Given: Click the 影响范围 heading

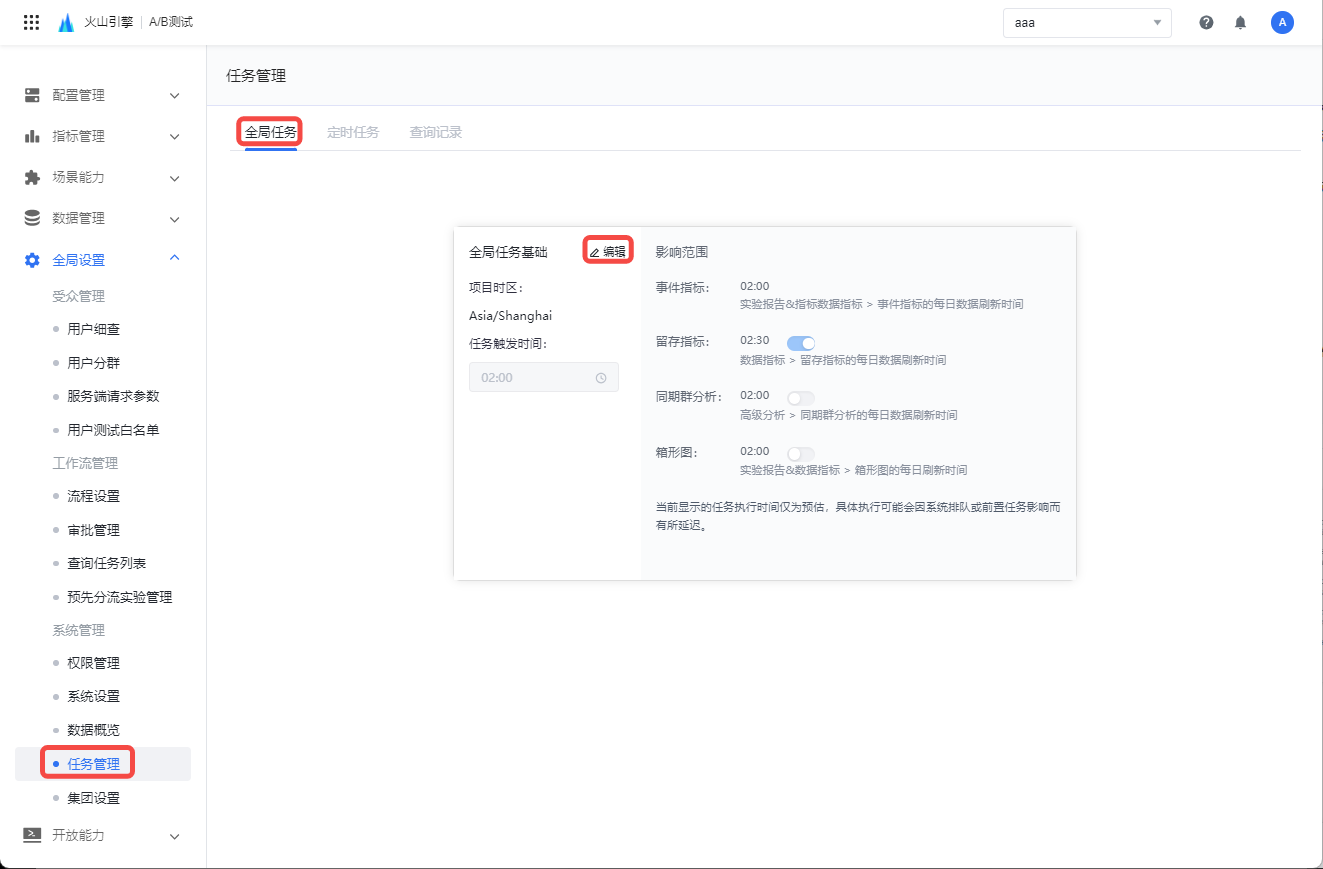Looking at the screenshot, I should point(682,252).
